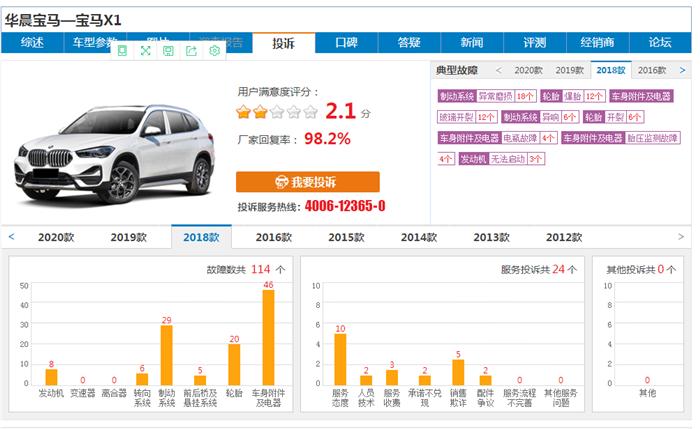Click the 服务态度 bar showing 10

pyautogui.click(x=340, y=359)
